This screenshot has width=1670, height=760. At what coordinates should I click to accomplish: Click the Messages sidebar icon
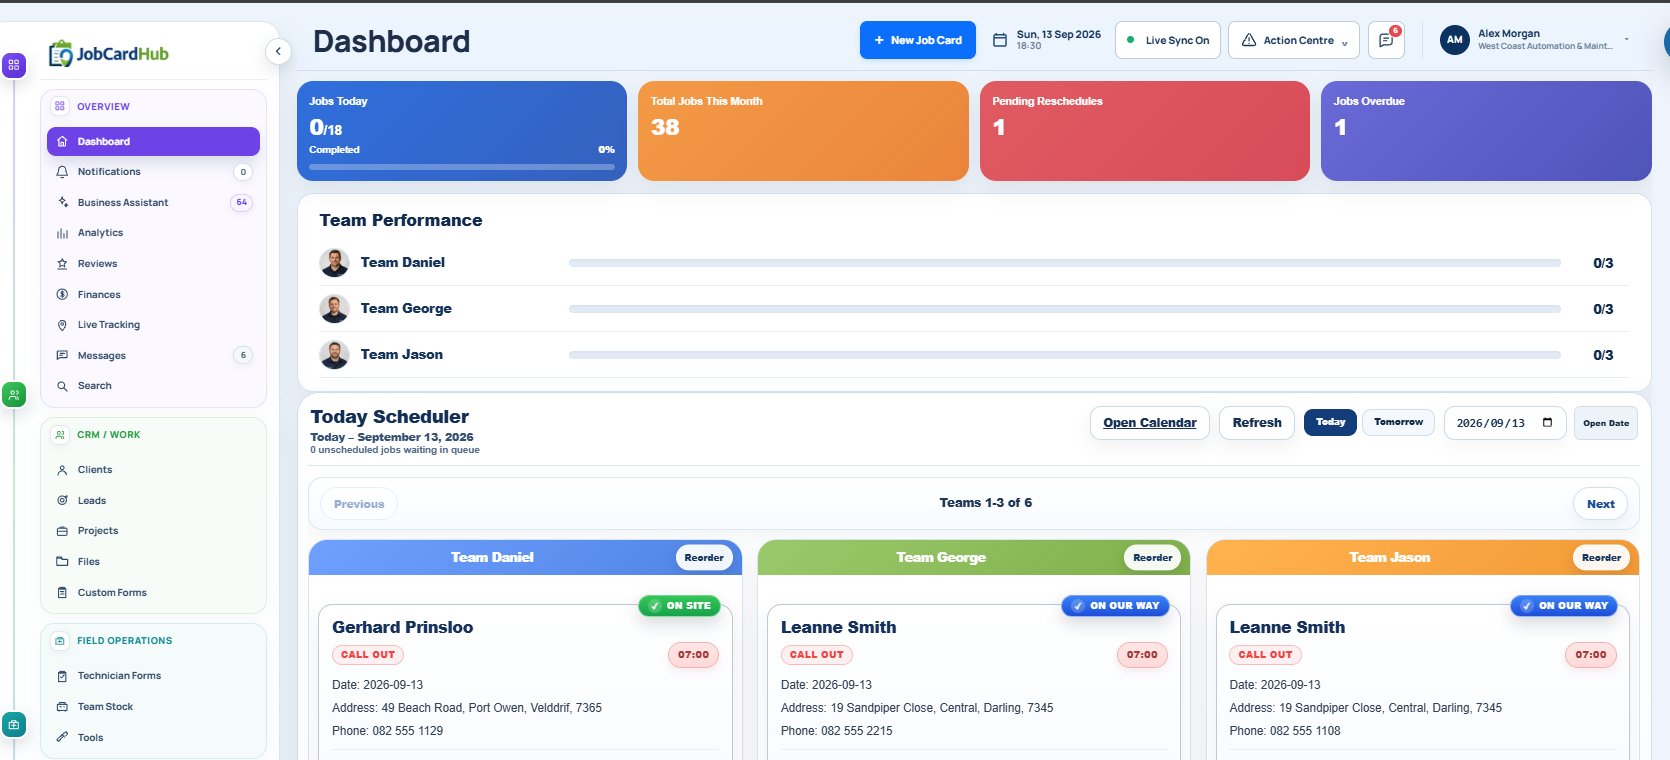(62, 355)
